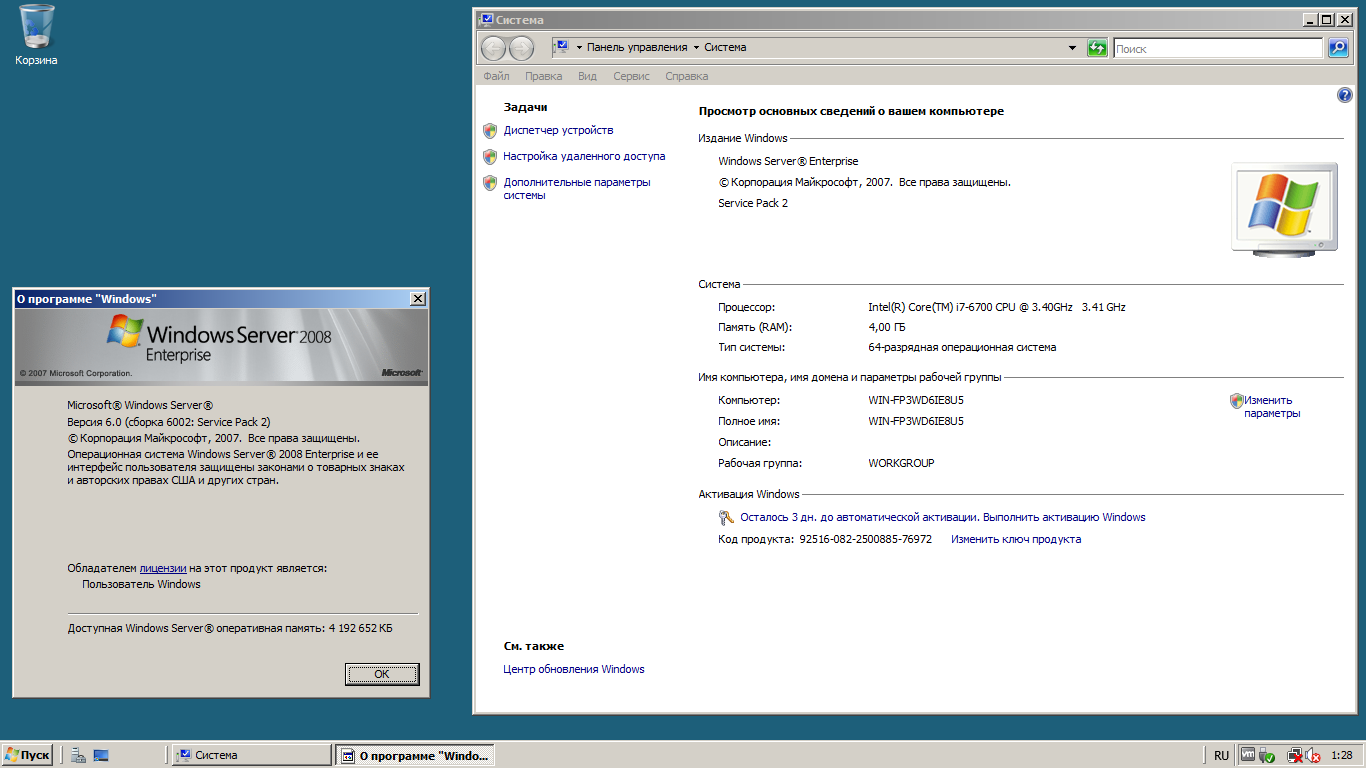1366x768 pixels.
Task: Open Центр обновления Windows link
Action: pyautogui.click(x=574, y=670)
